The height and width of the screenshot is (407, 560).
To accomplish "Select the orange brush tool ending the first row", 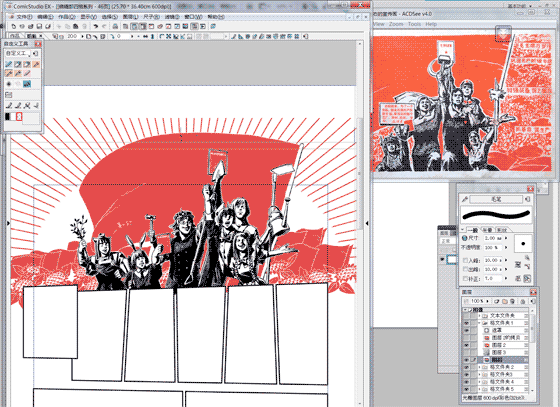I will point(36,64).
